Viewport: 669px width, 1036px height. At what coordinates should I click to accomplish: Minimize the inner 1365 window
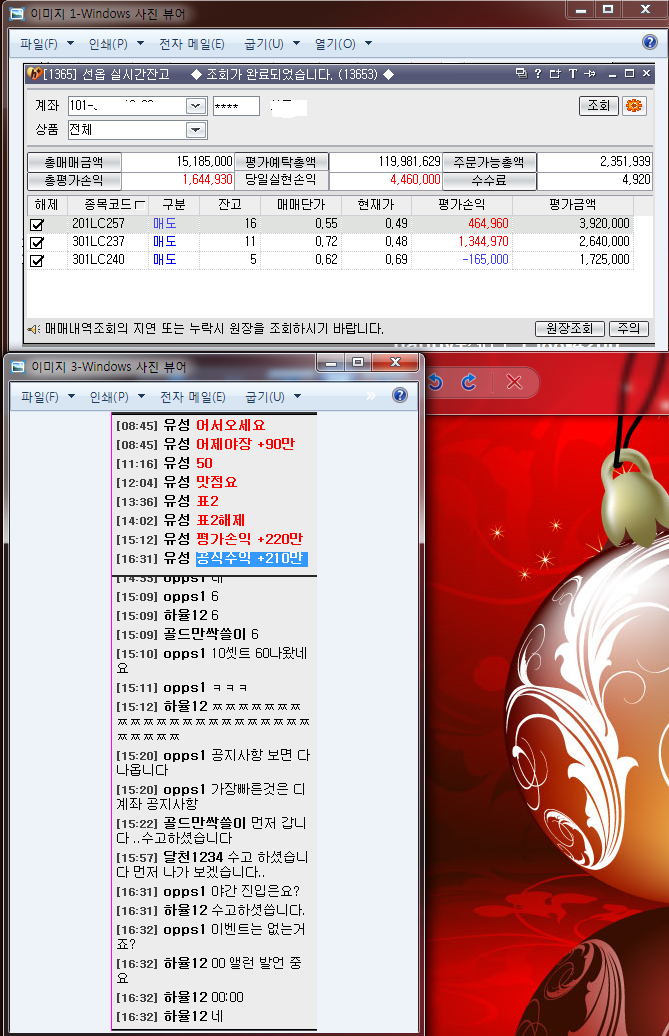[x=612, y=74]
